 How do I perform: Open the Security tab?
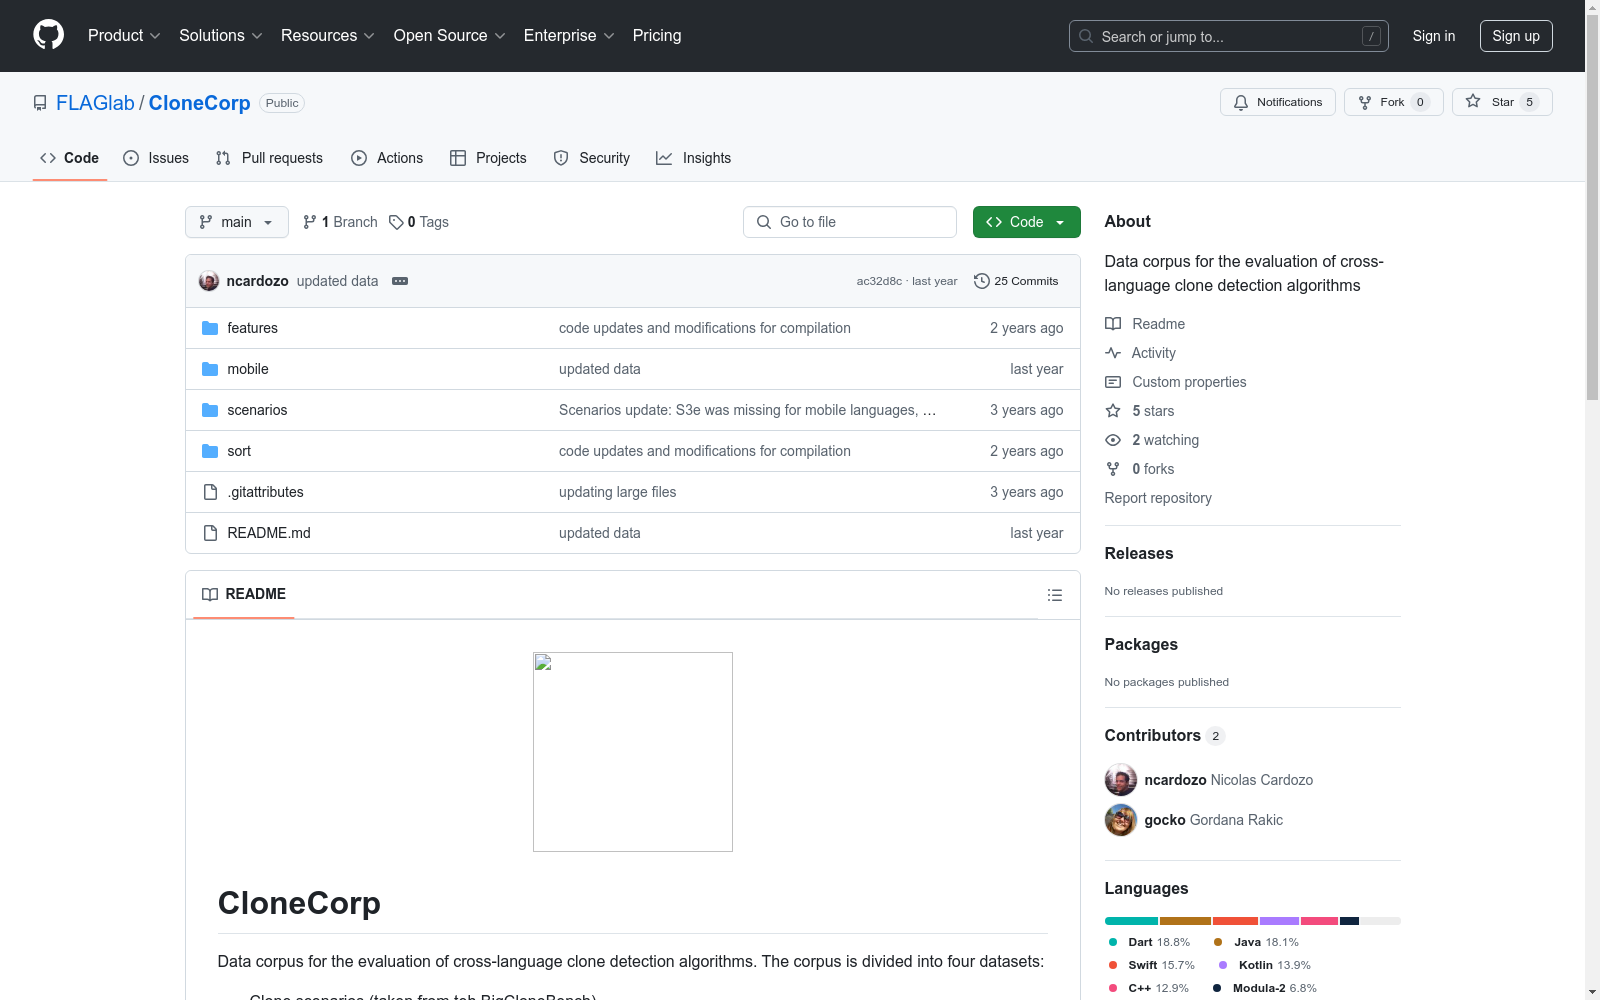[592, 158]
